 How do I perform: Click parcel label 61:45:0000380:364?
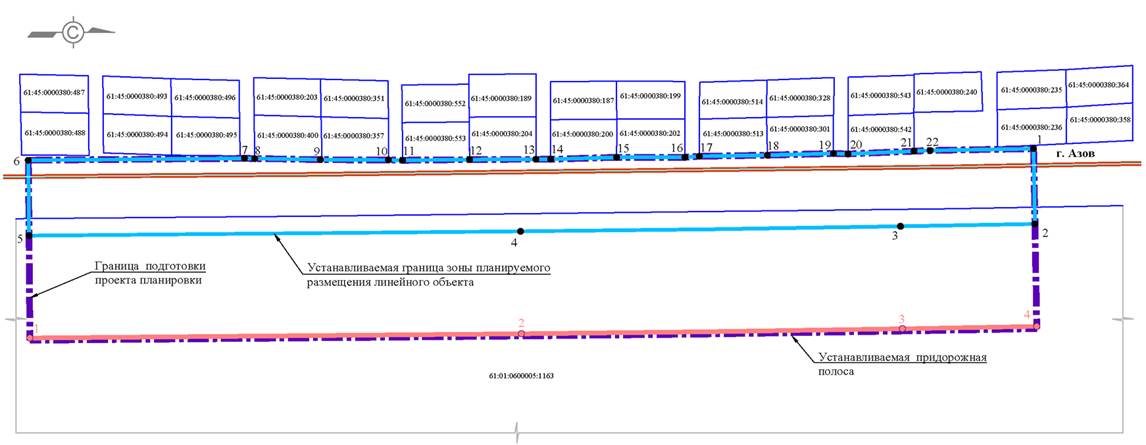[x=1098, y=85]
